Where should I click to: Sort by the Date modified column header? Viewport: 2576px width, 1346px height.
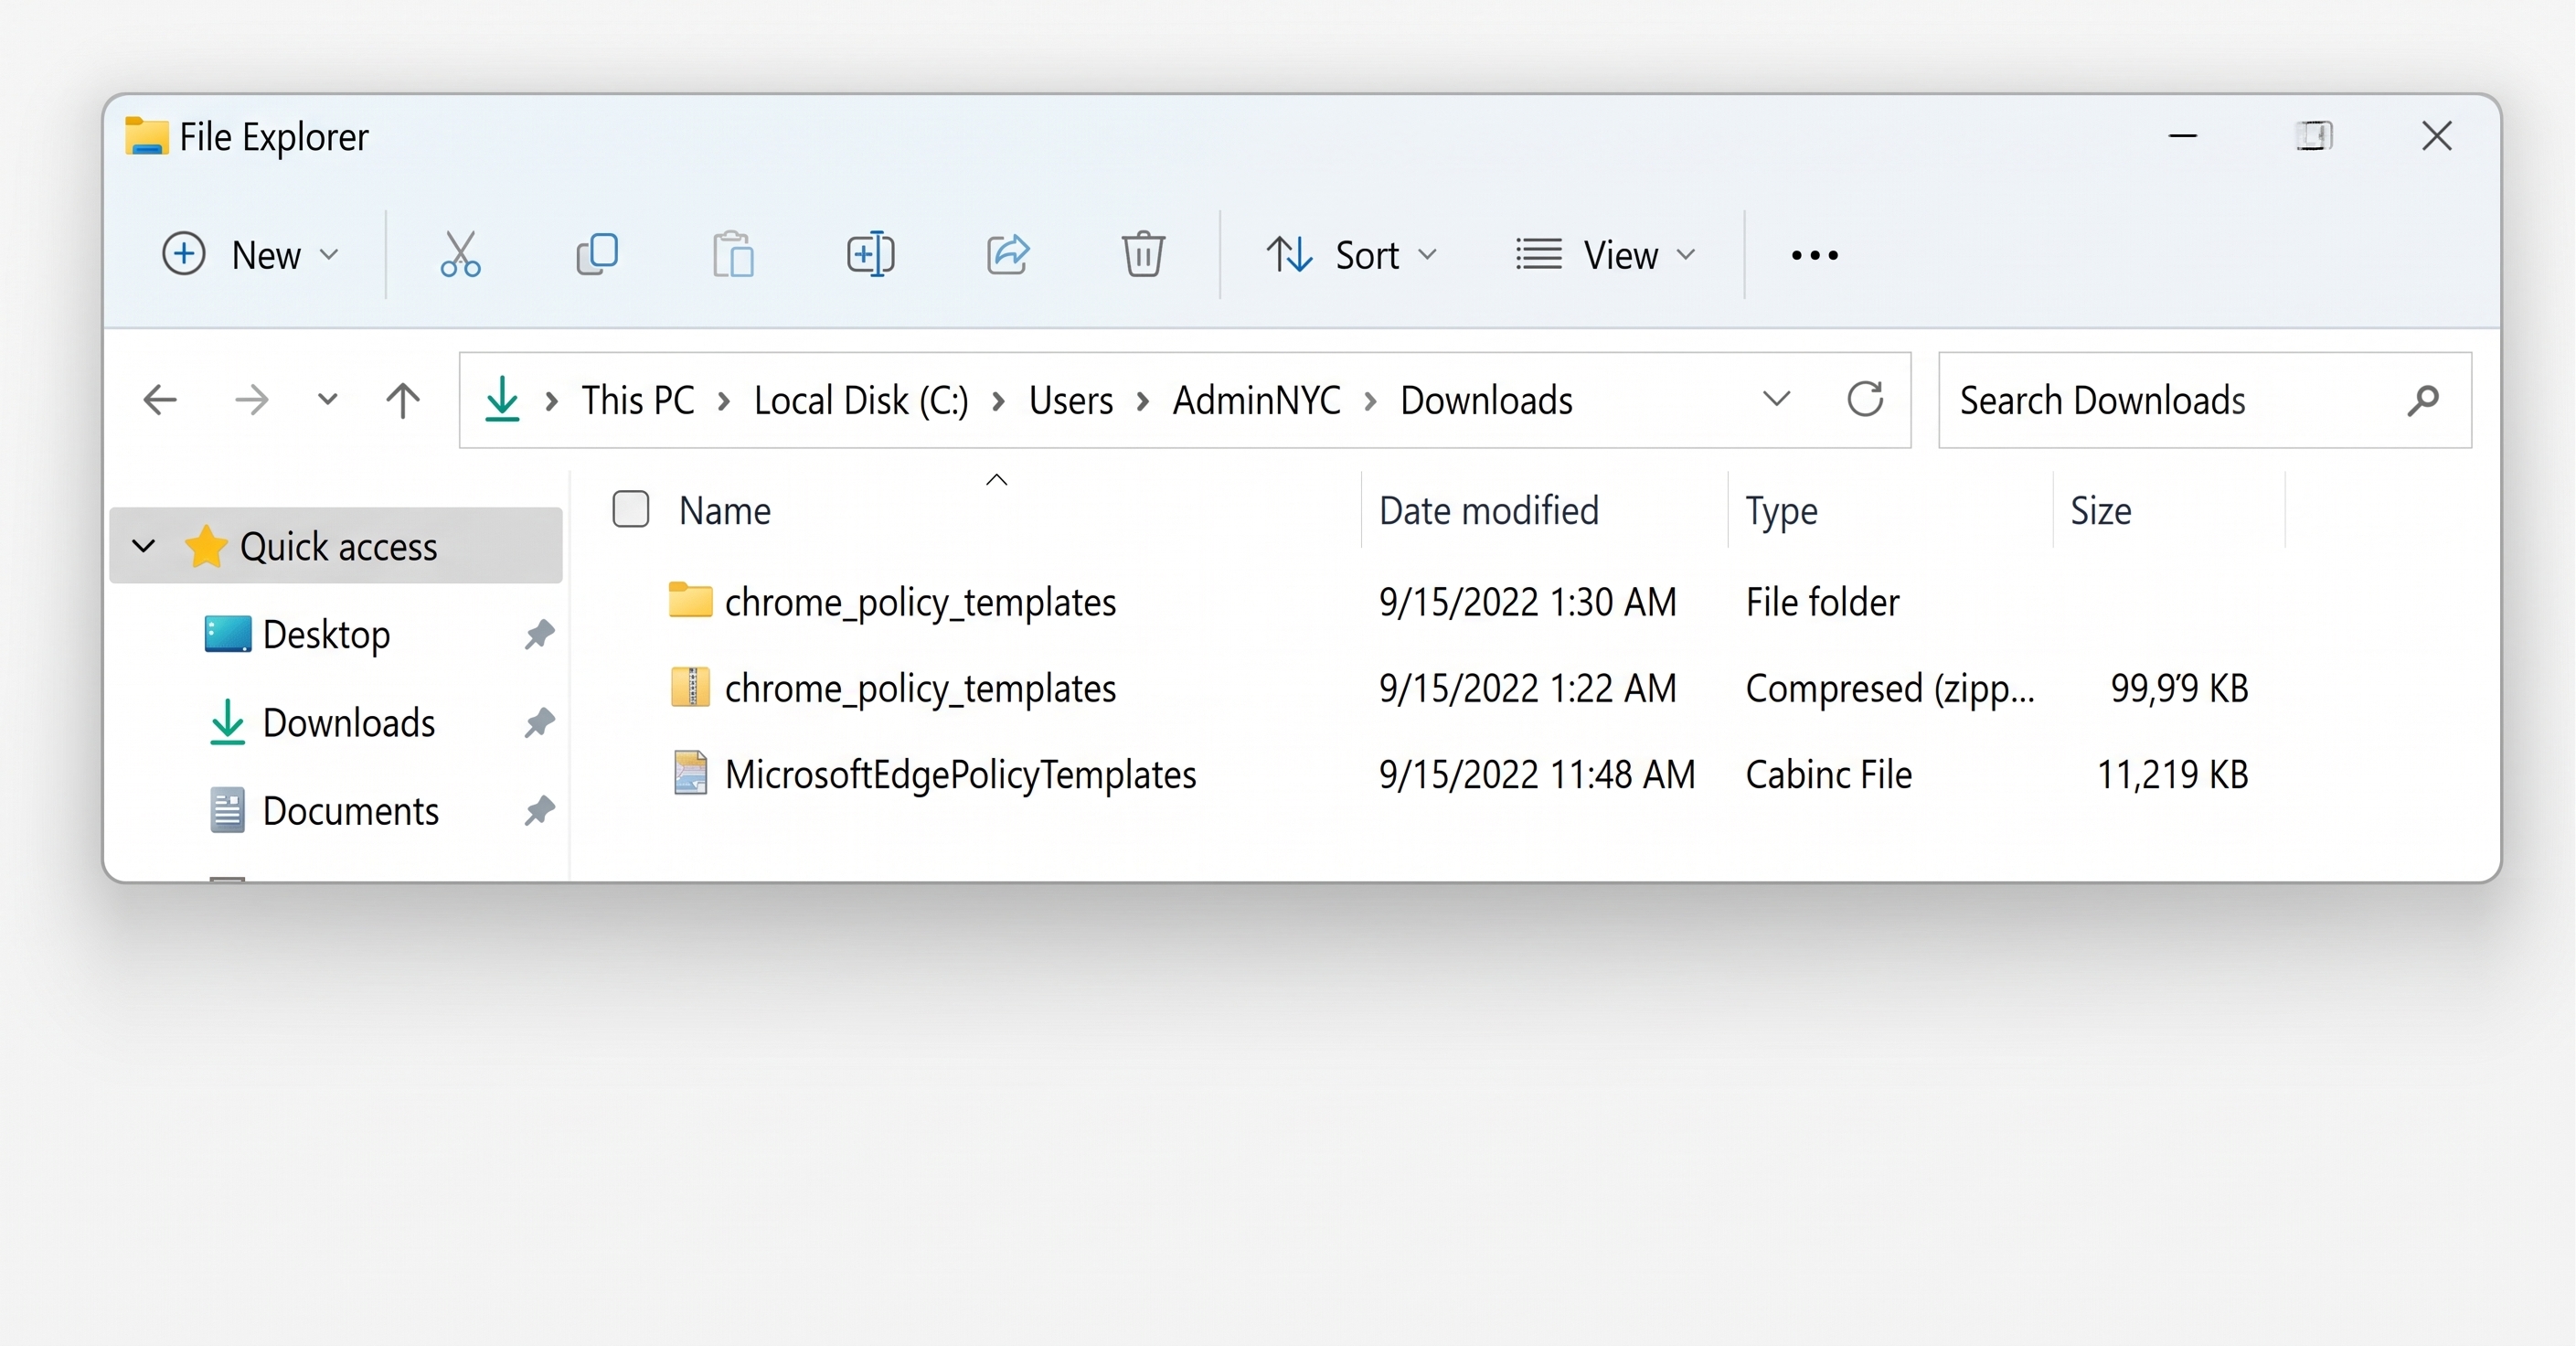click(x=1489, y=510)
